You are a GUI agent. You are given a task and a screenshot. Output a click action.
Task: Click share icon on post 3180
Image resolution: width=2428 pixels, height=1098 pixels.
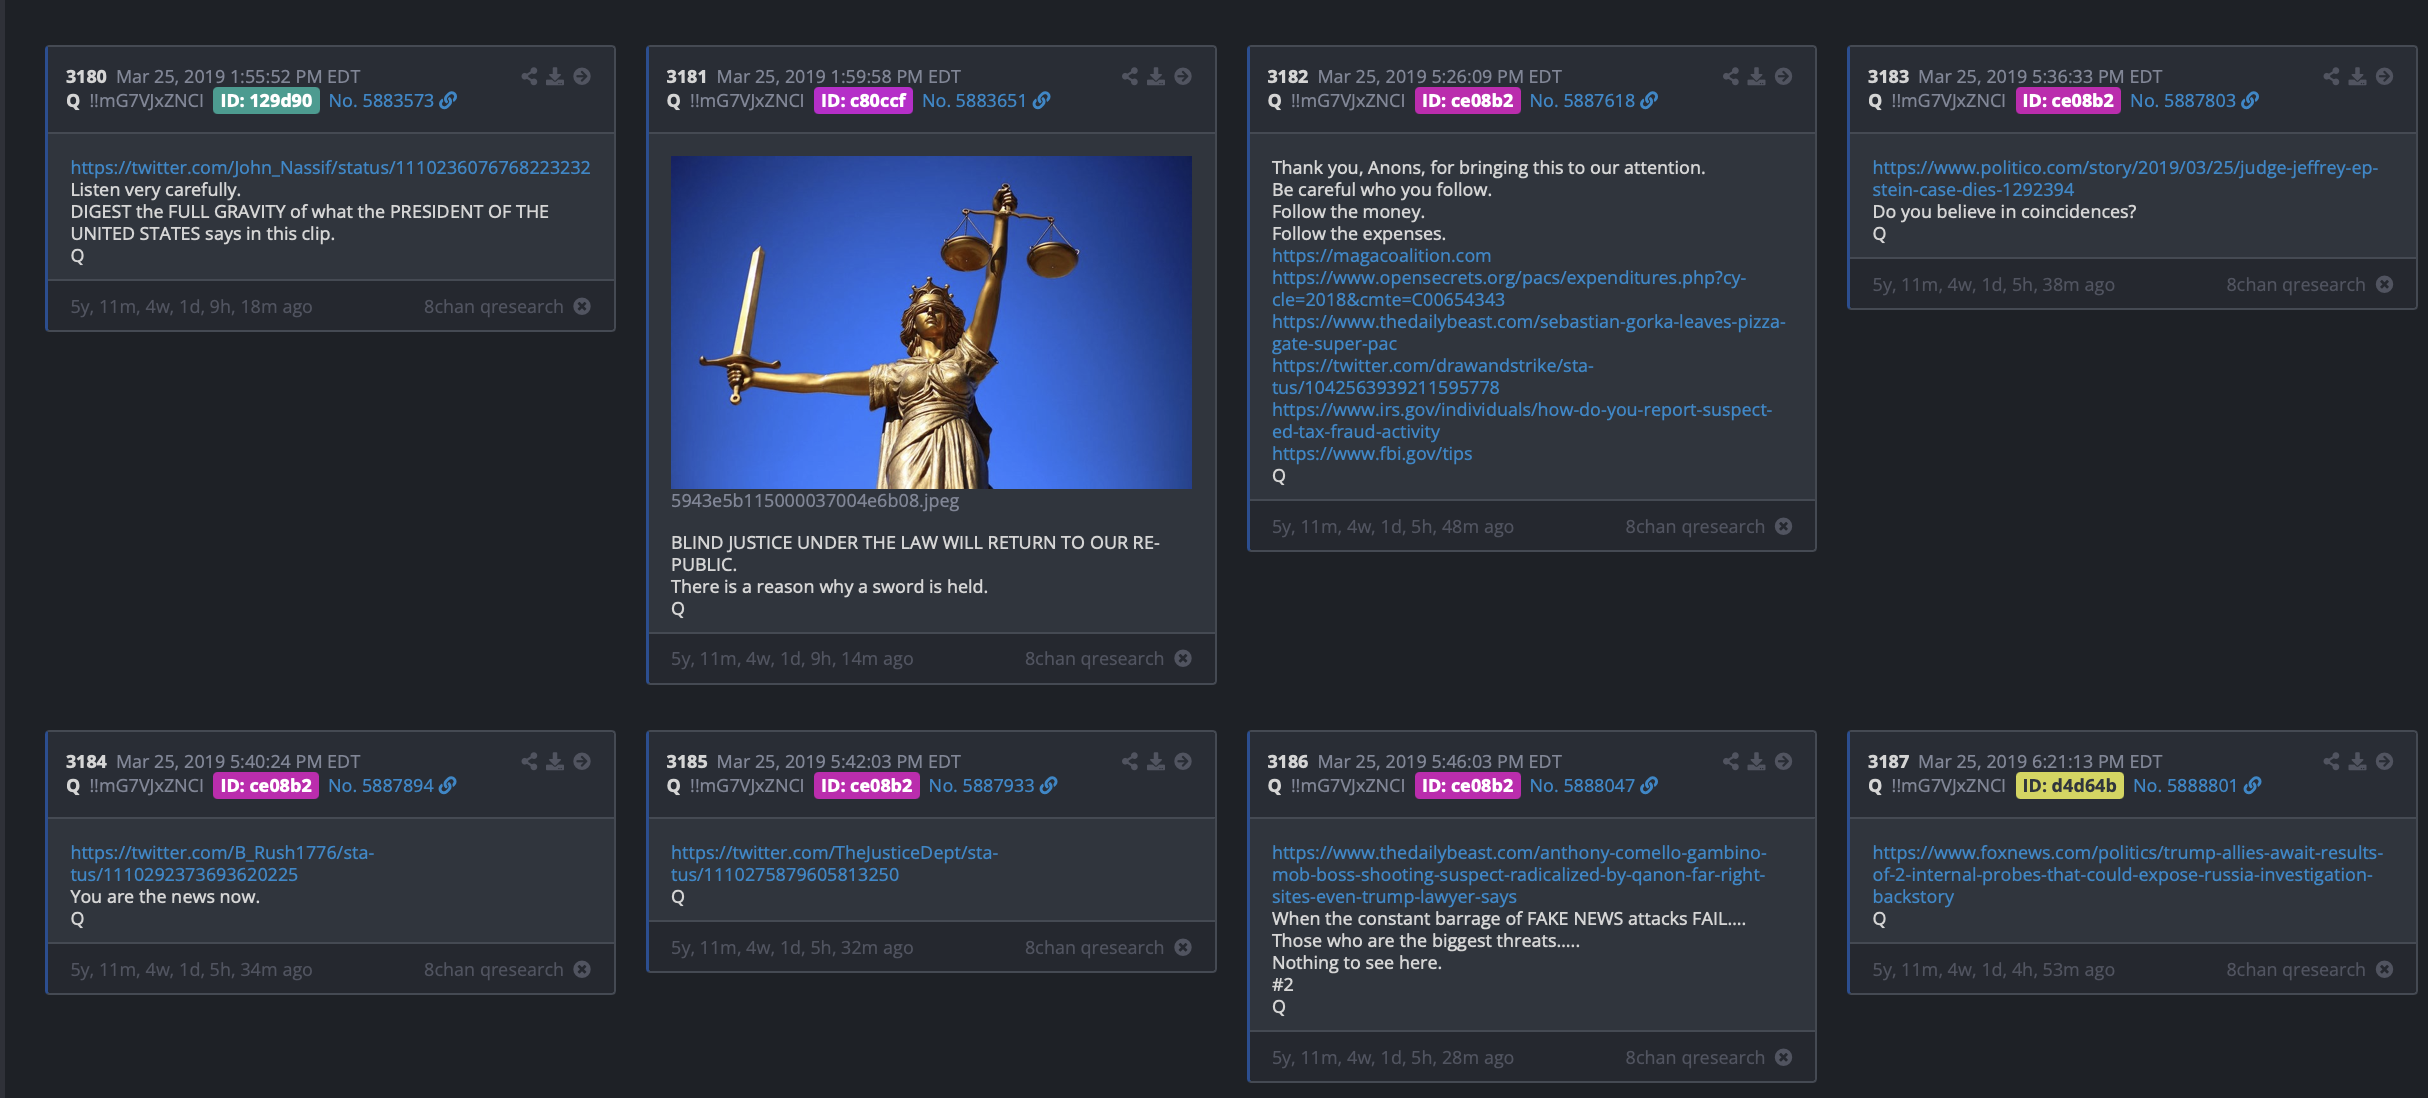click(529, 76)
